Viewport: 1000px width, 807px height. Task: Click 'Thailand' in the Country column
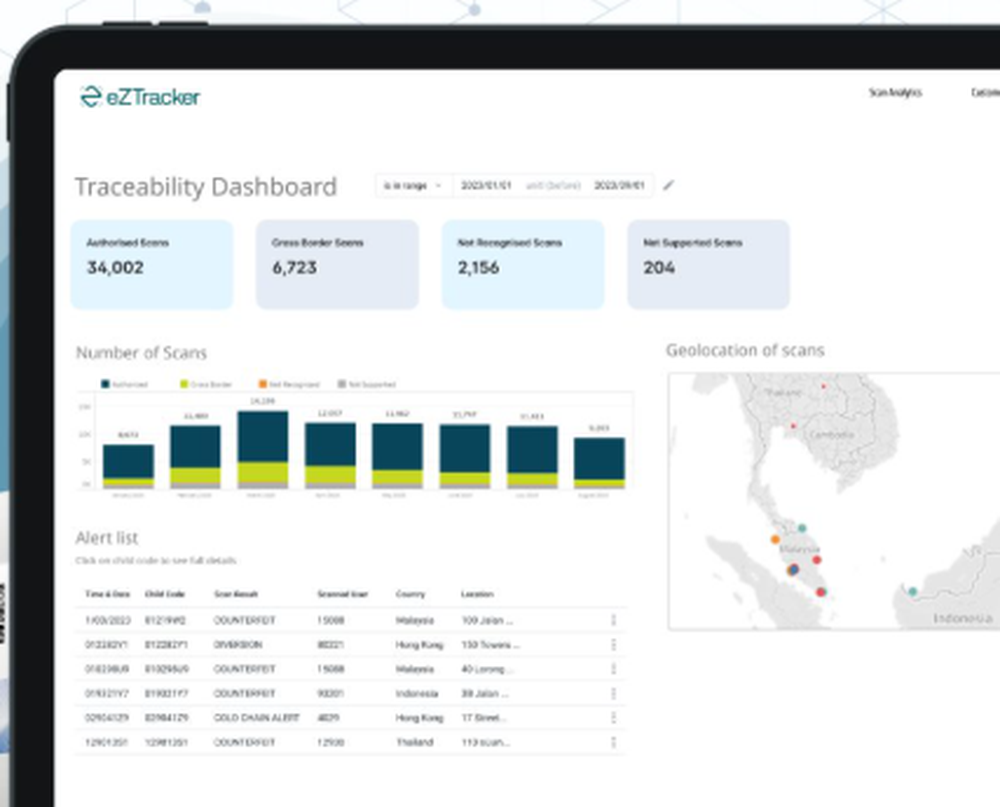[x=415, y=743]
